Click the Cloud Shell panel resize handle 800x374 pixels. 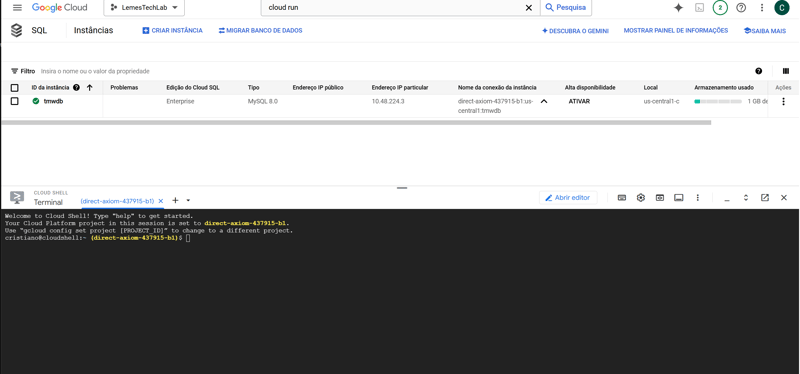(402, 188)
